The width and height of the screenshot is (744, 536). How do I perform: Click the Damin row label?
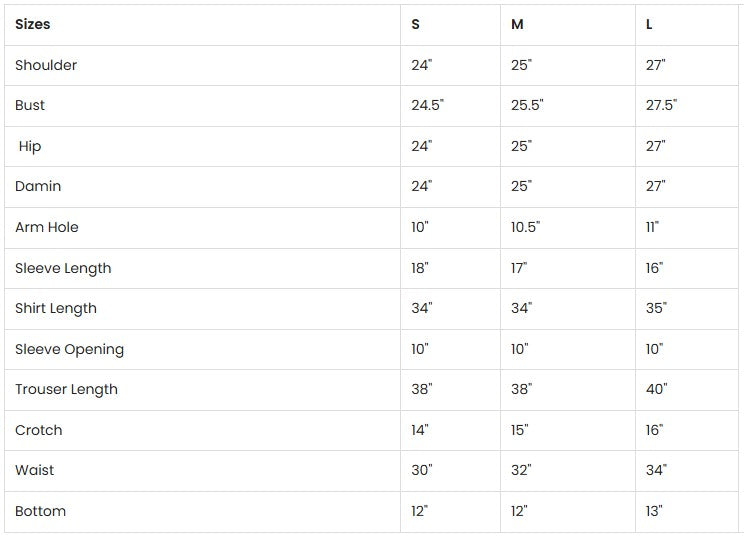coord(38,186)
